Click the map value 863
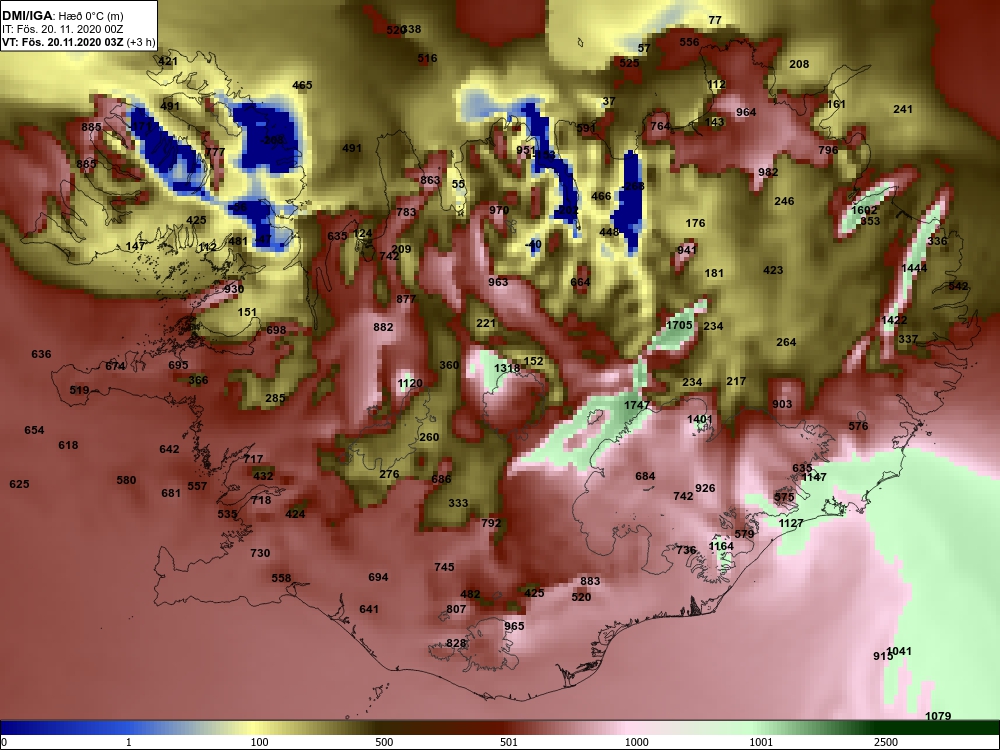1000x750 pixels. tap(430, 180)
